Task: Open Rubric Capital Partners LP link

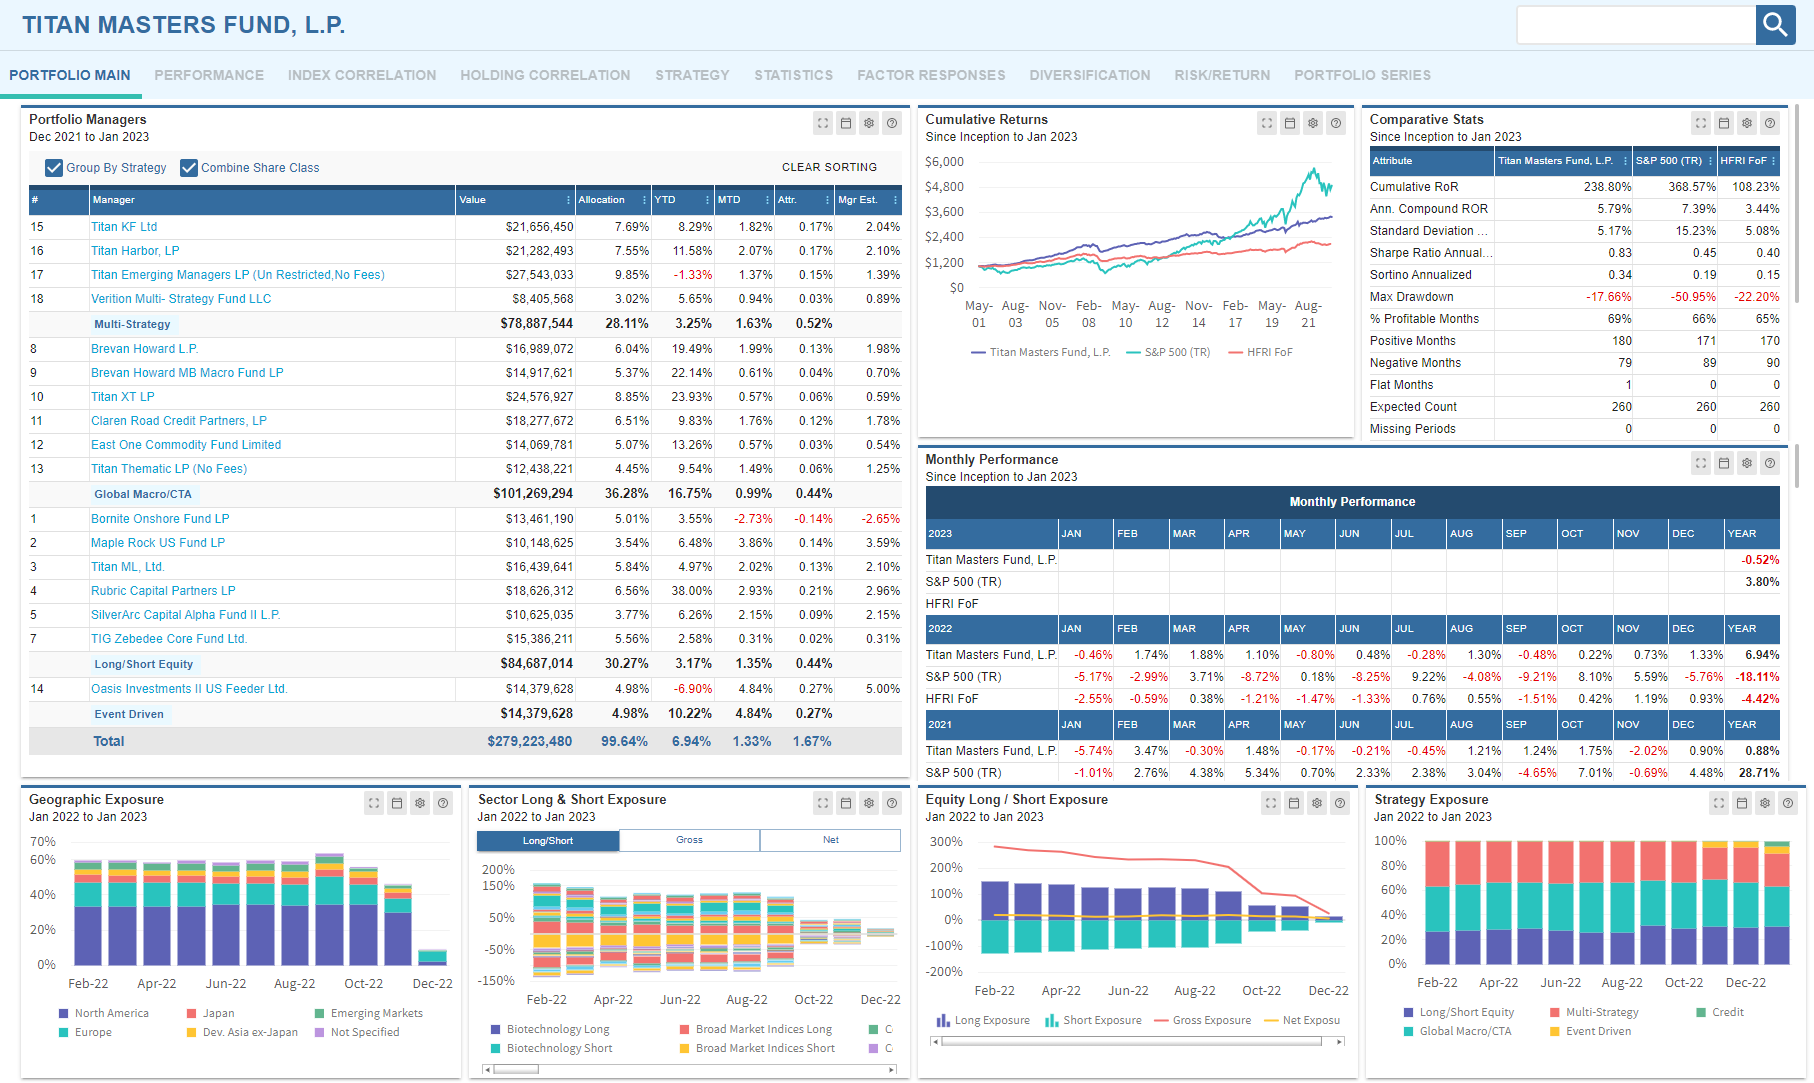Action: (163, 591)
